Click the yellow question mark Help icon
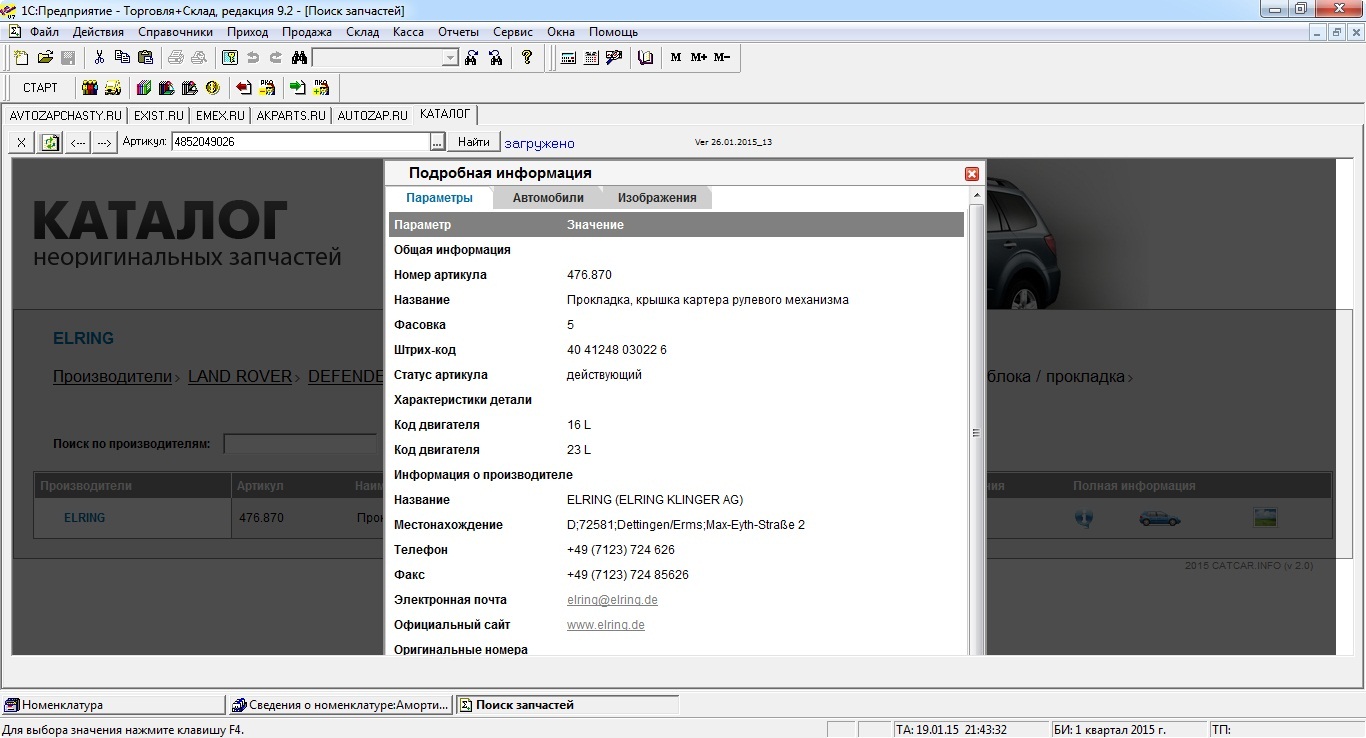This screenshot has height=738, width=1366. click(527, 58)
